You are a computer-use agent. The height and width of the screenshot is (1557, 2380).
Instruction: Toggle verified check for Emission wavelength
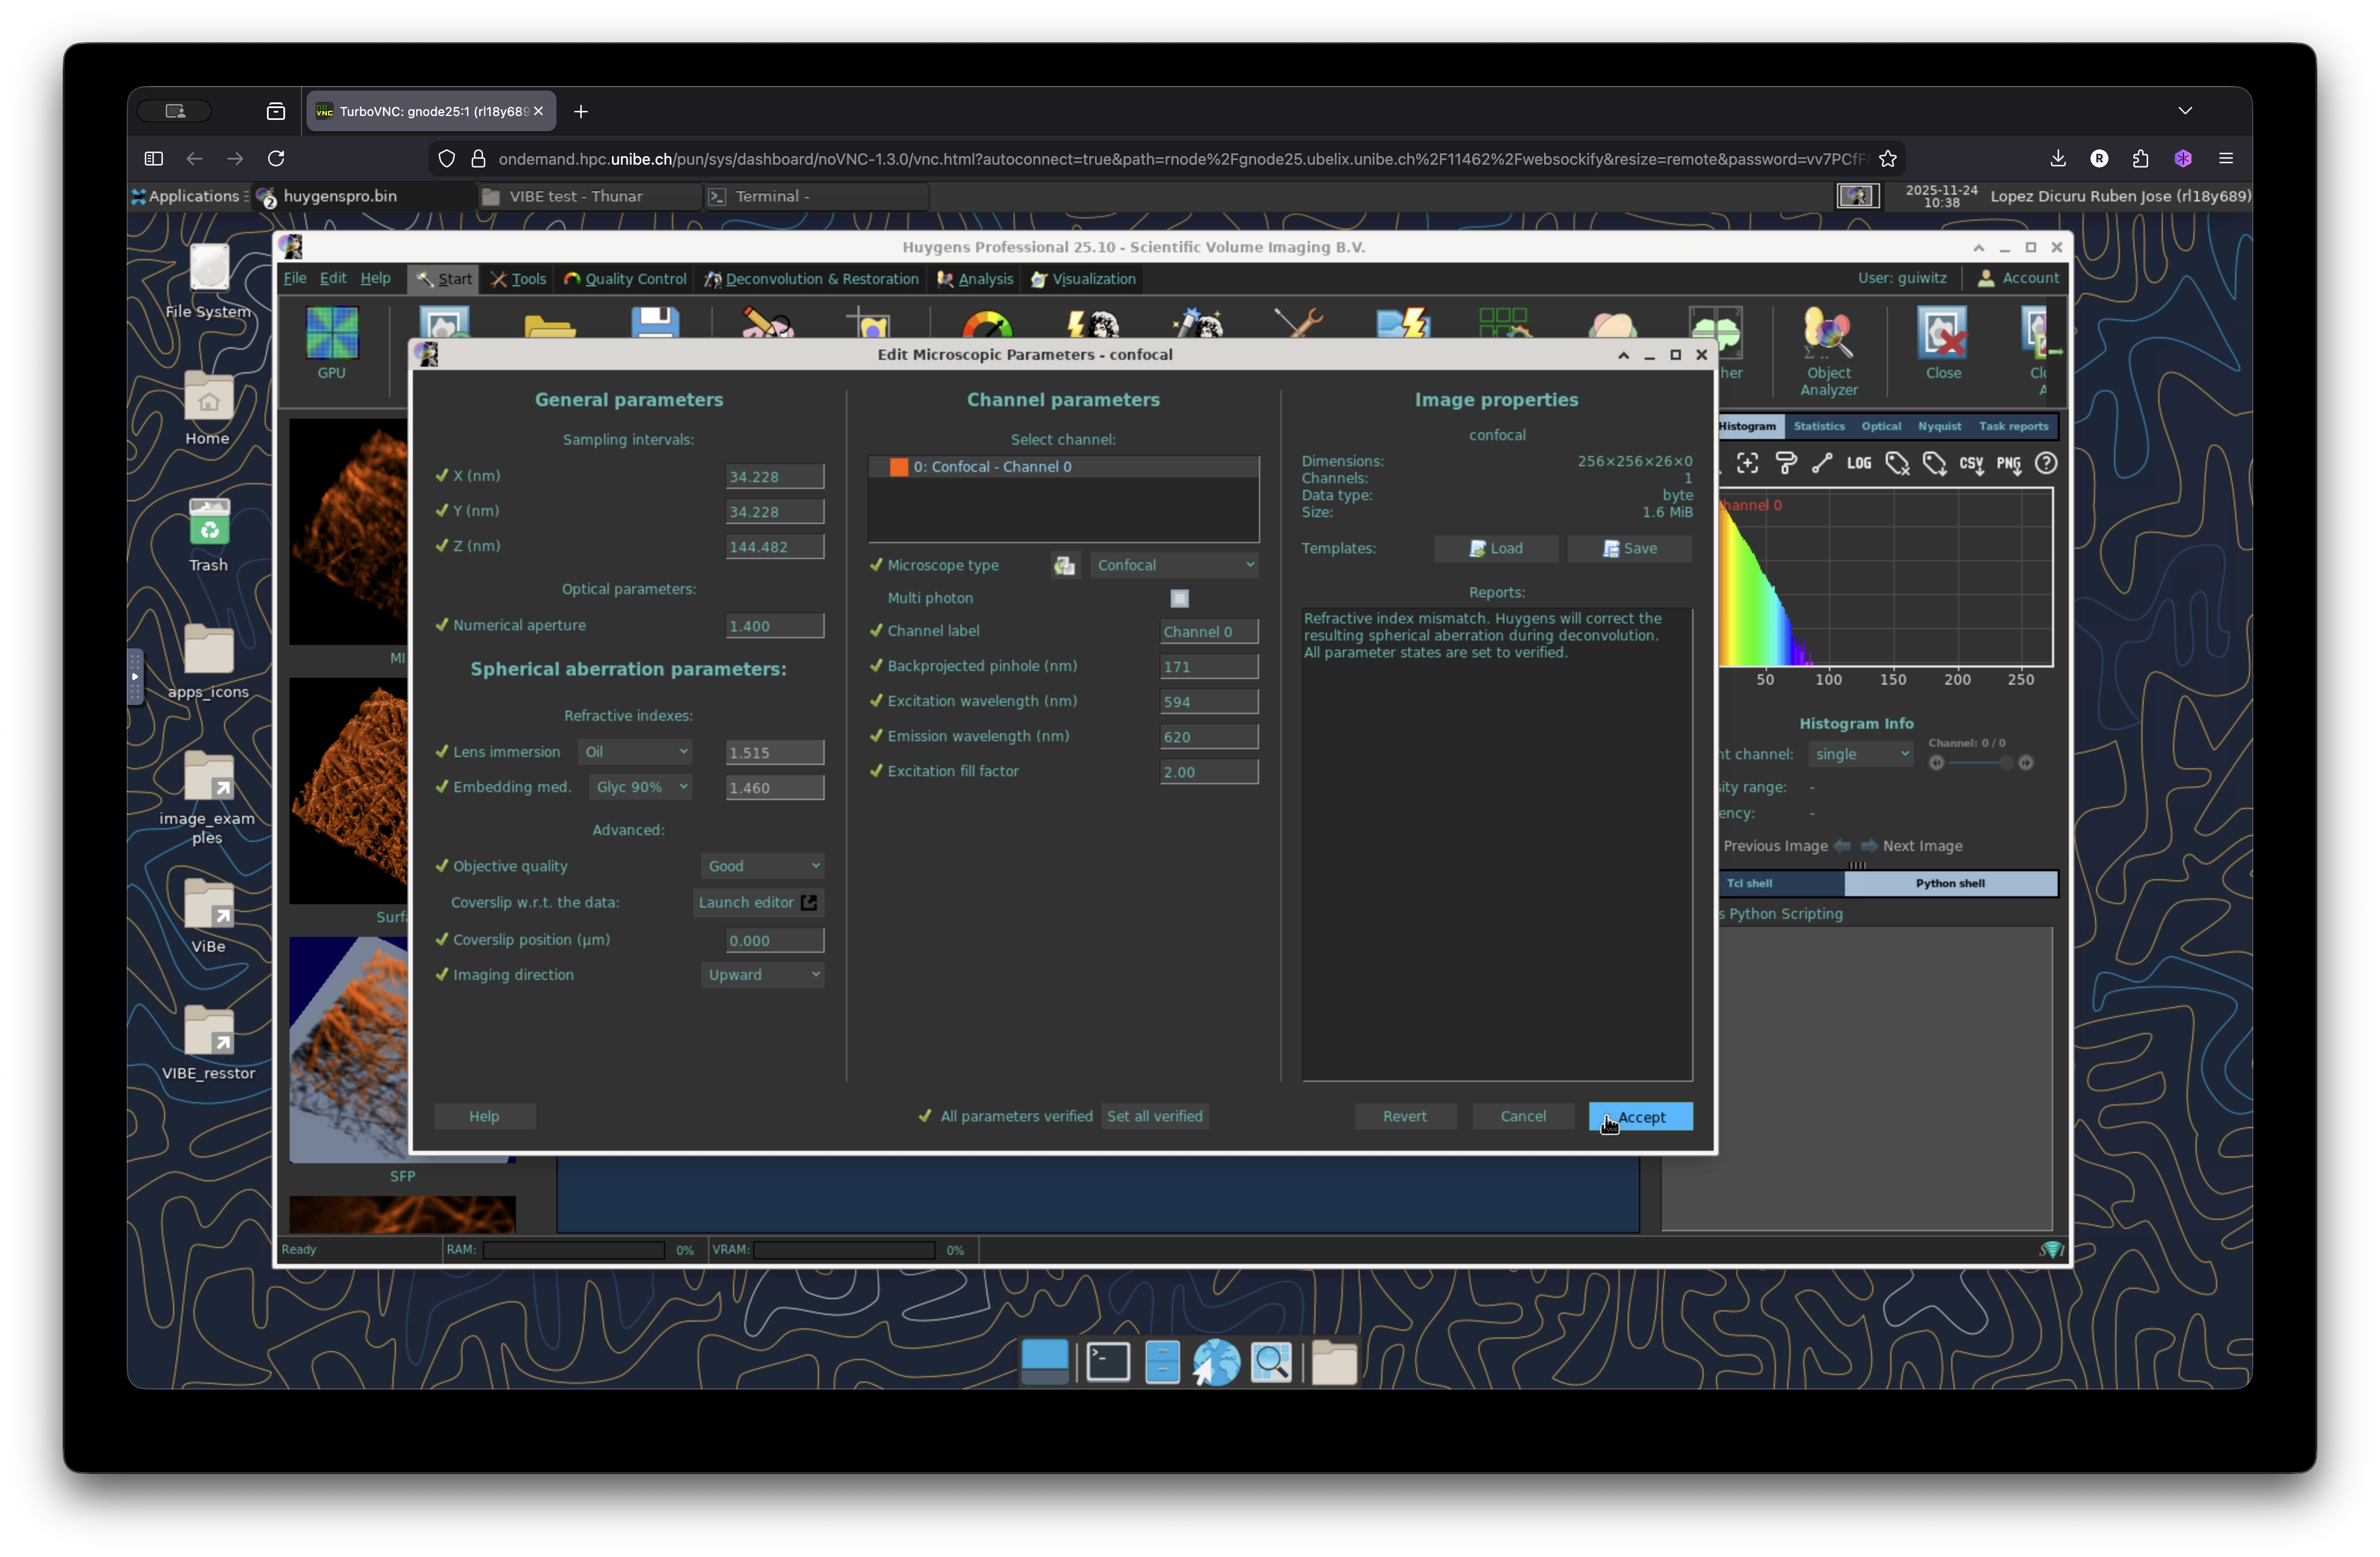click(876, 736)
